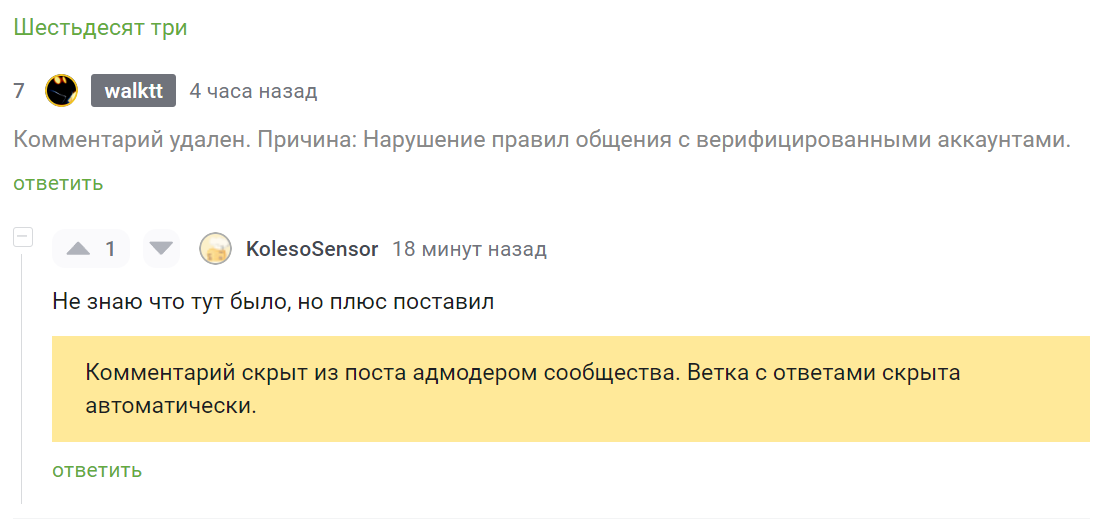Open KolesoSensor's avatar picture

click(215, 249)
